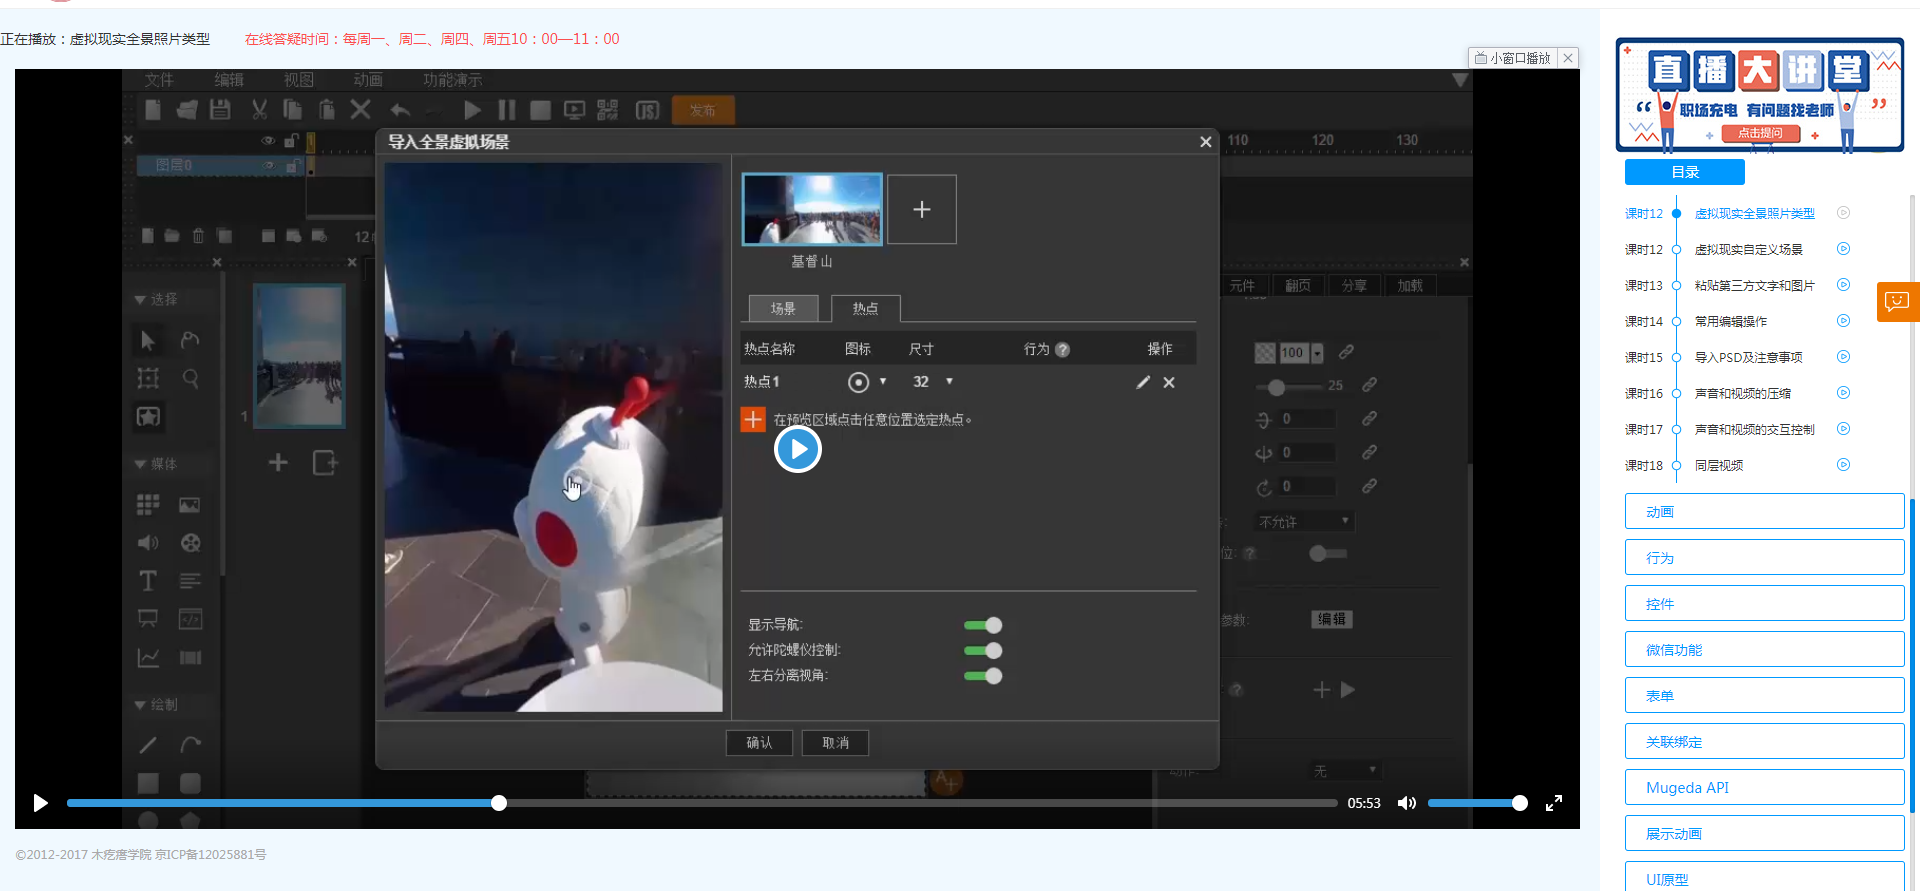
Task: Select the video film reel tool
Action: pos(190,543)
